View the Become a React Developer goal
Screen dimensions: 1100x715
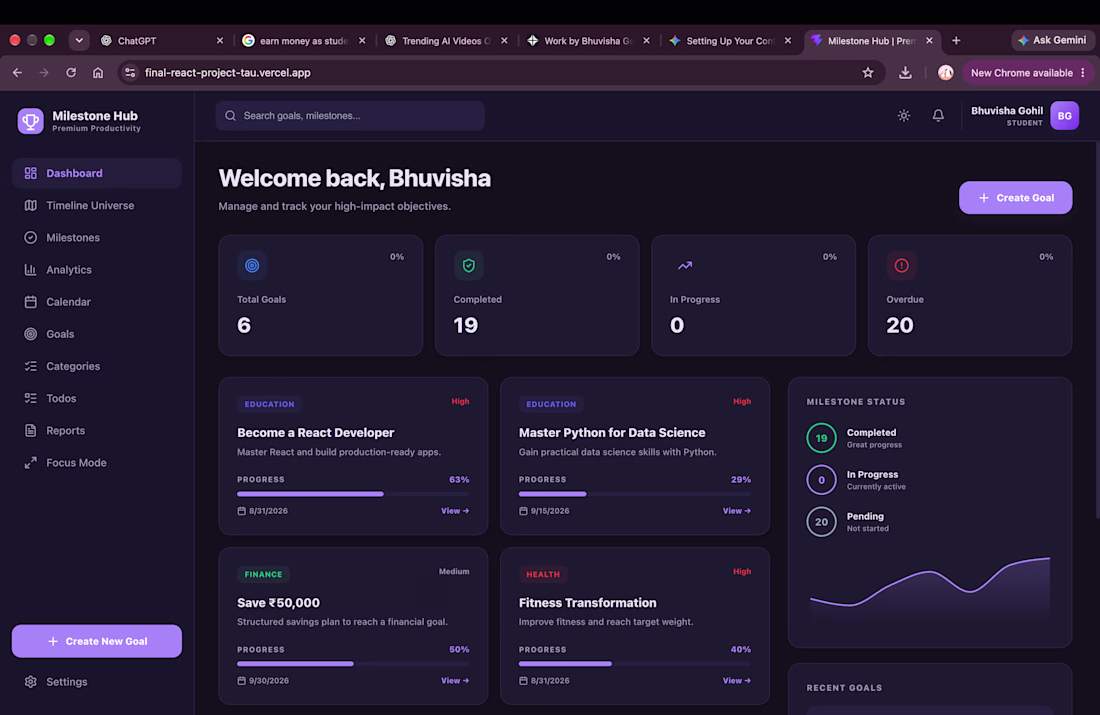tap(455, 512)
